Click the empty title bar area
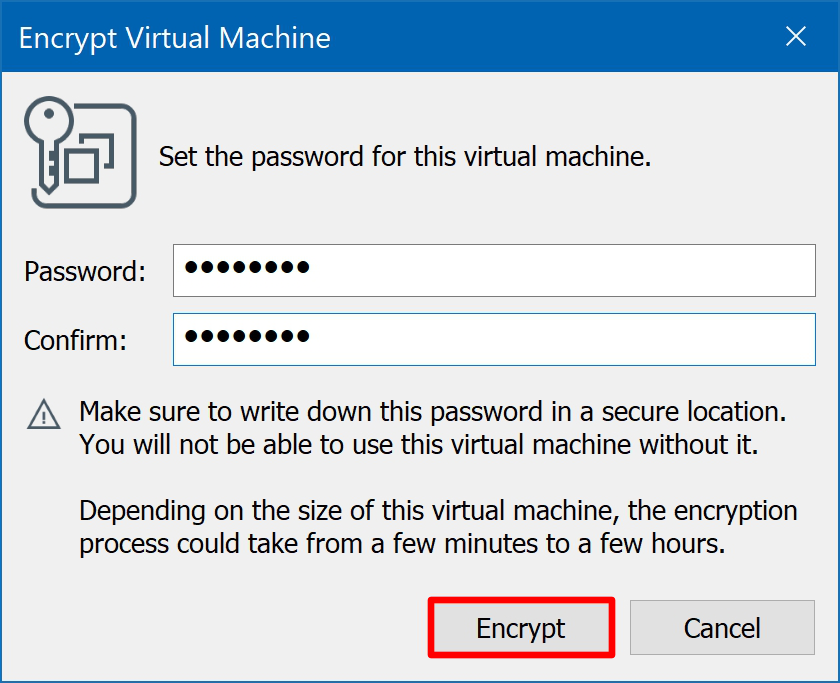This screenshot has height=683, width=840. (550, 38)
